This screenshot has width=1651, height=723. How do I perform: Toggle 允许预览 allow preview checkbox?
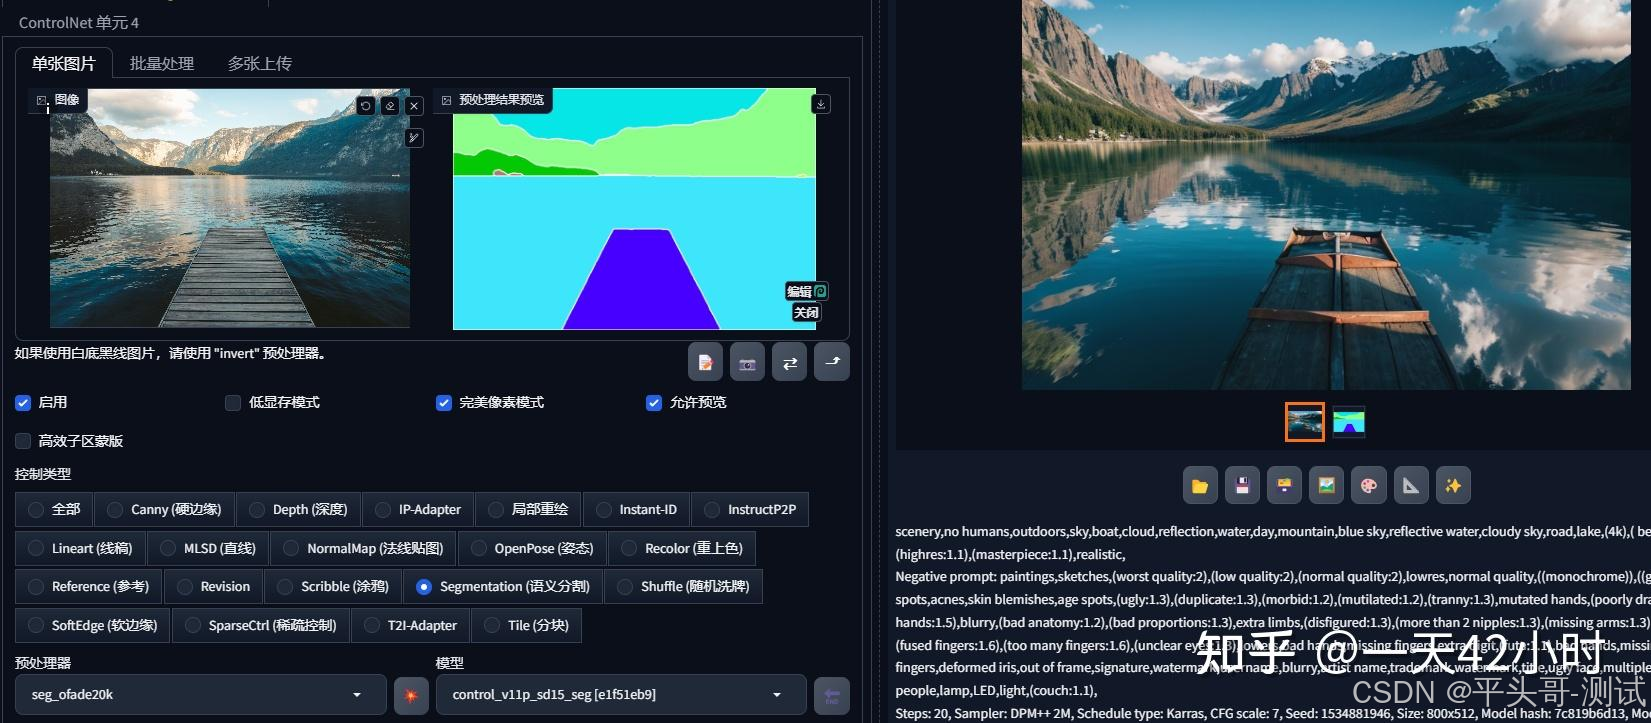pos(654,402)
